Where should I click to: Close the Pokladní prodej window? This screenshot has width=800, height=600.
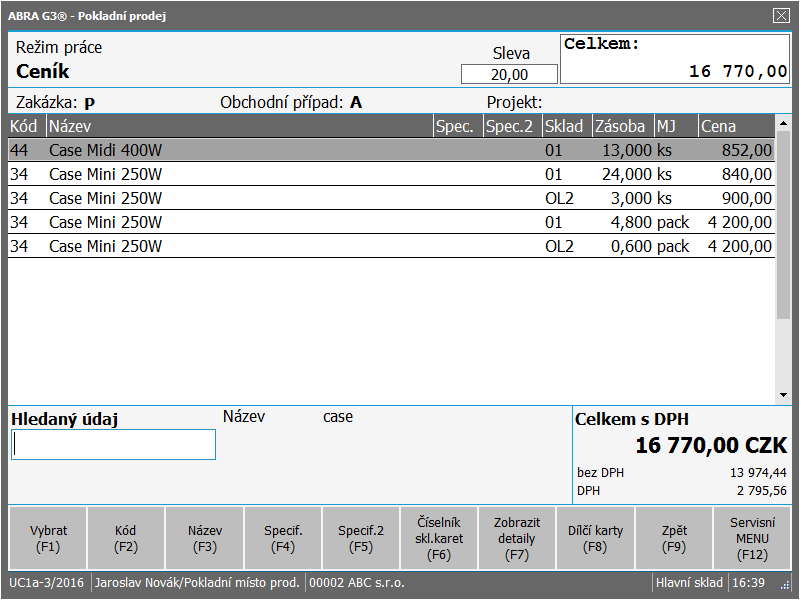tap(781, 15)
